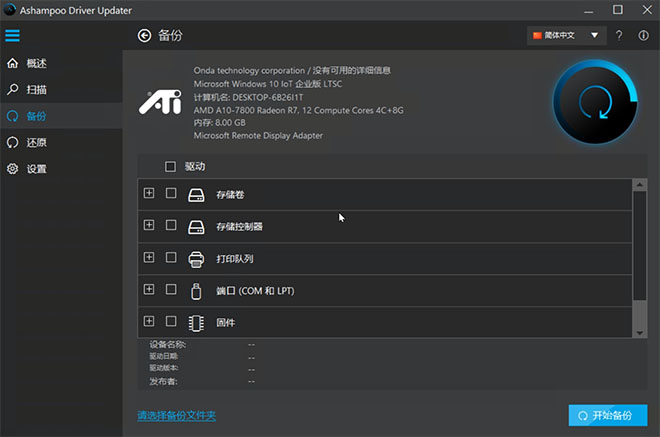Click the 打印队列 printer icon
The height and width of the screenshot is (437, 660).
[x=196, y=259]
